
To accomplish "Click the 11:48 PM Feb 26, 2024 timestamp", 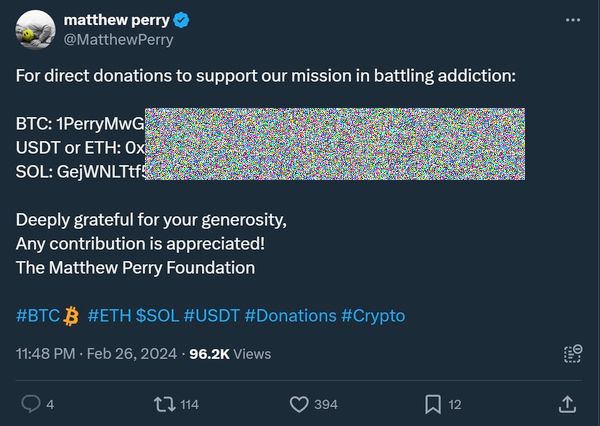I will 97,354.
